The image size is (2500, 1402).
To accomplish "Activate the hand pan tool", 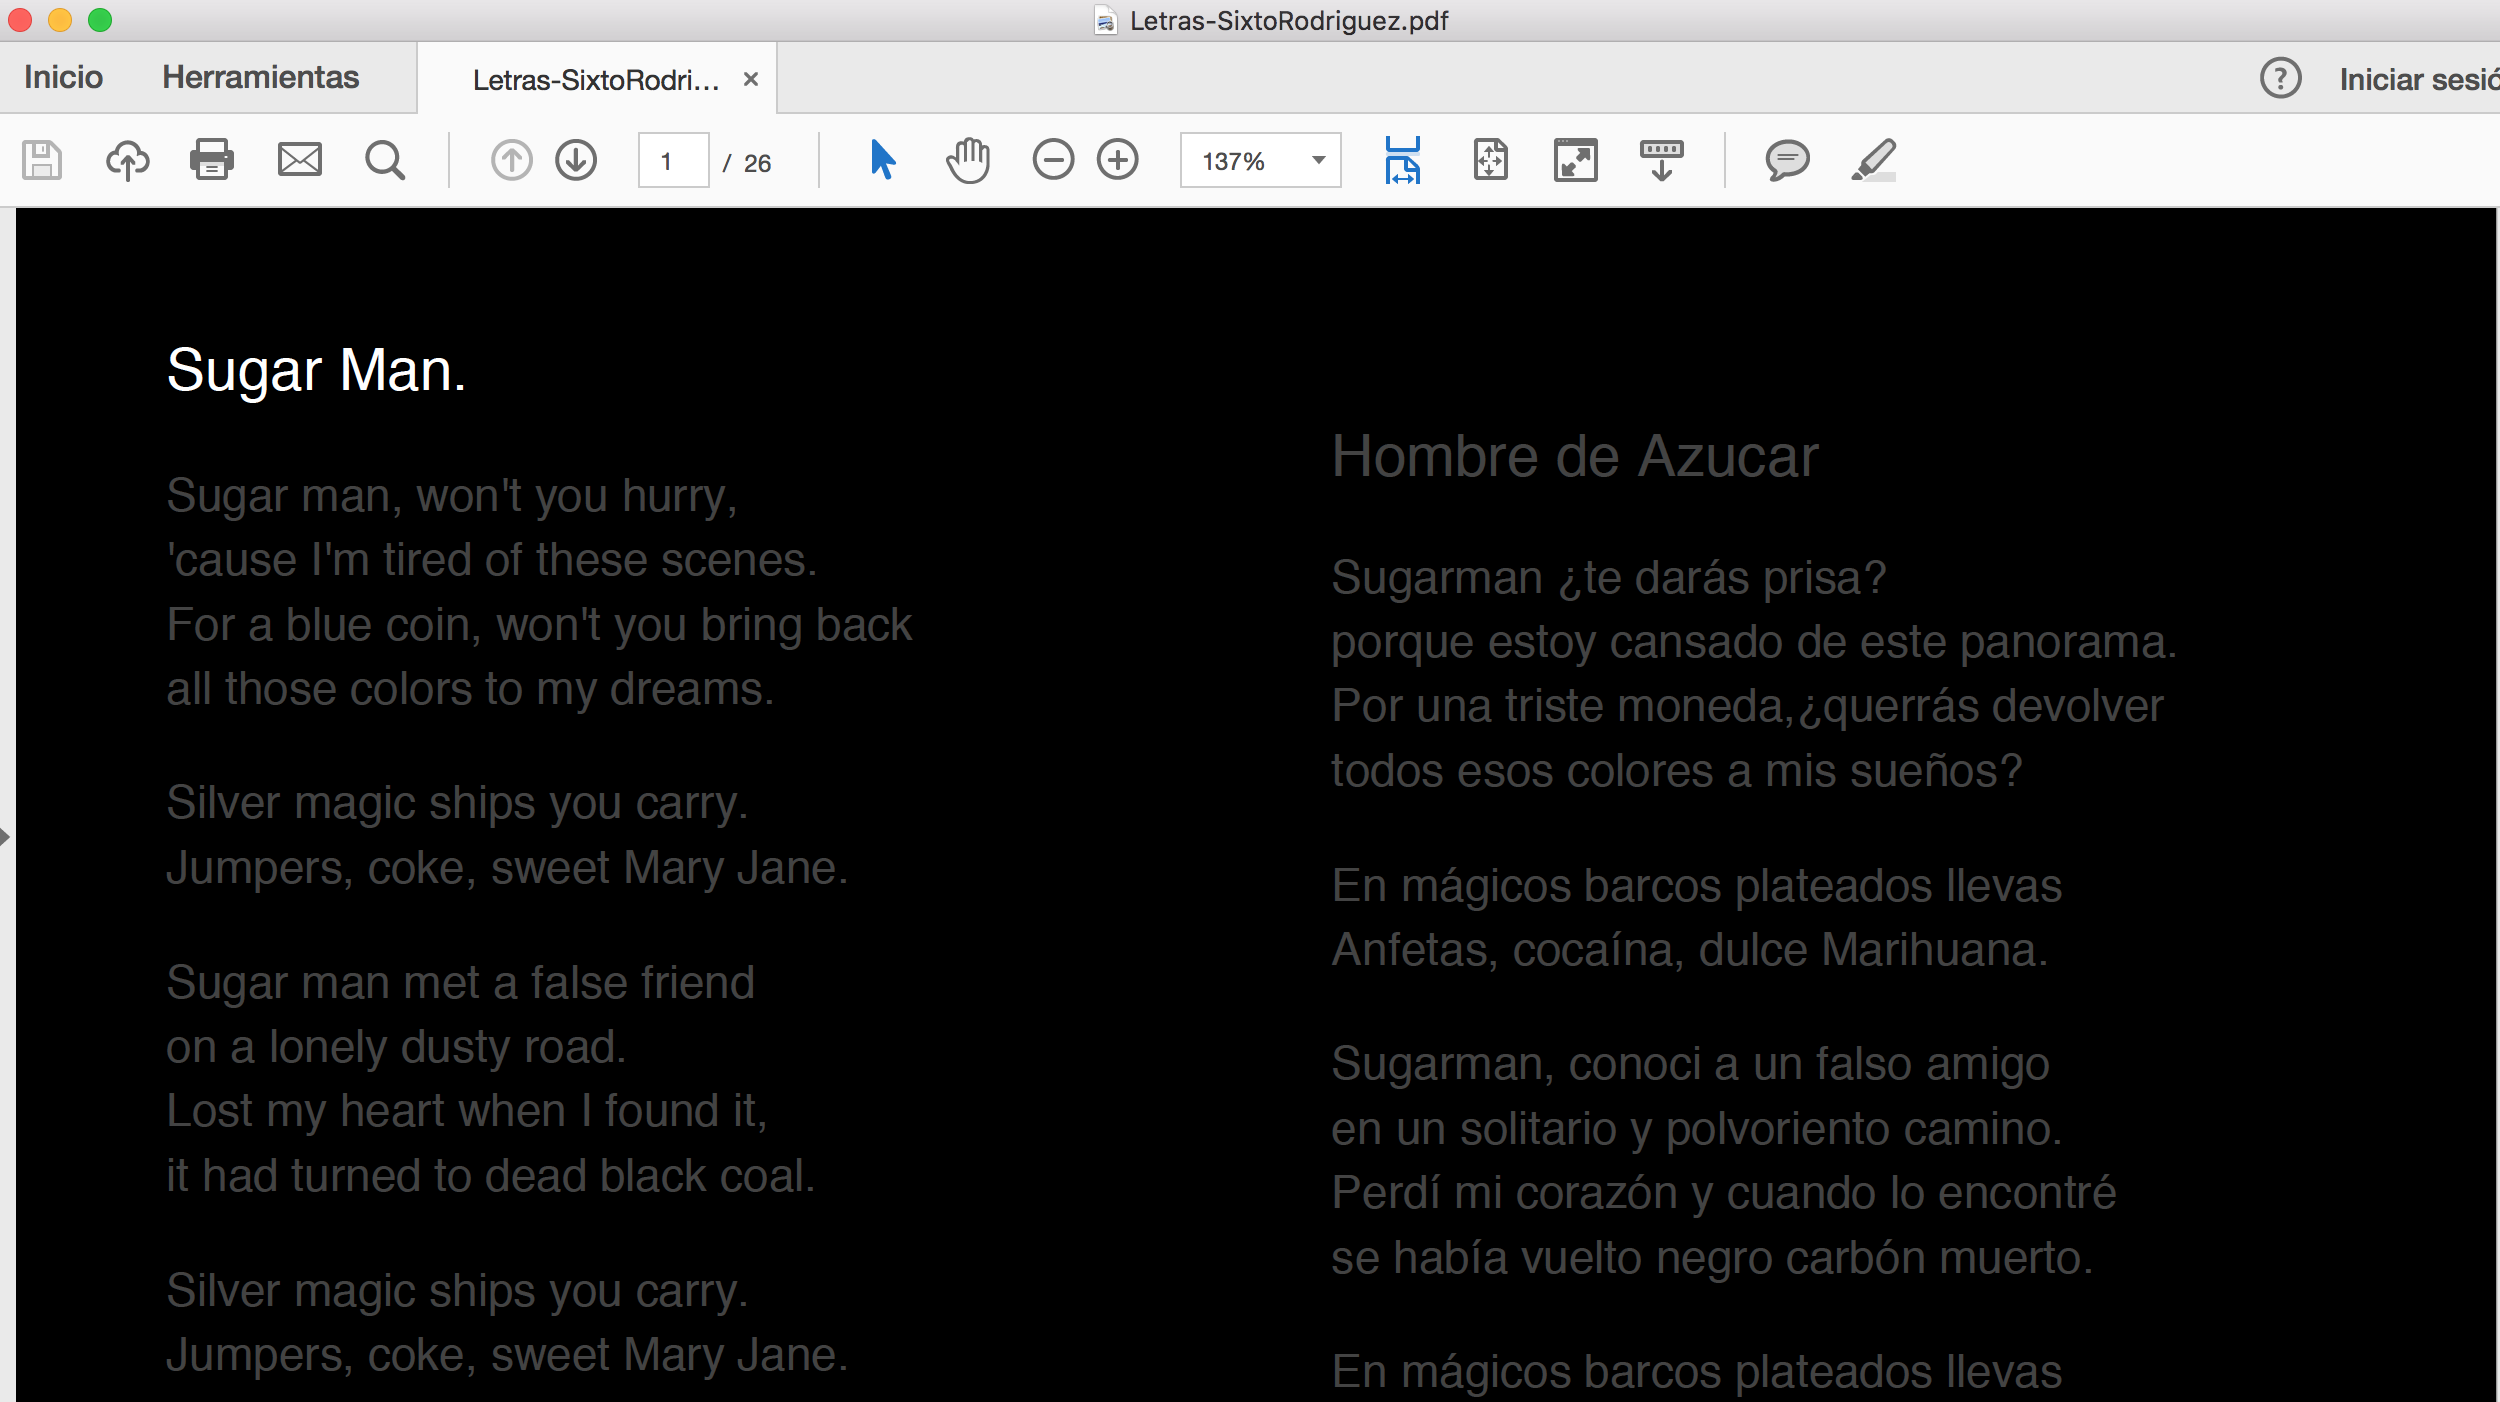I will pyautogui.click(x=968, y=160).
